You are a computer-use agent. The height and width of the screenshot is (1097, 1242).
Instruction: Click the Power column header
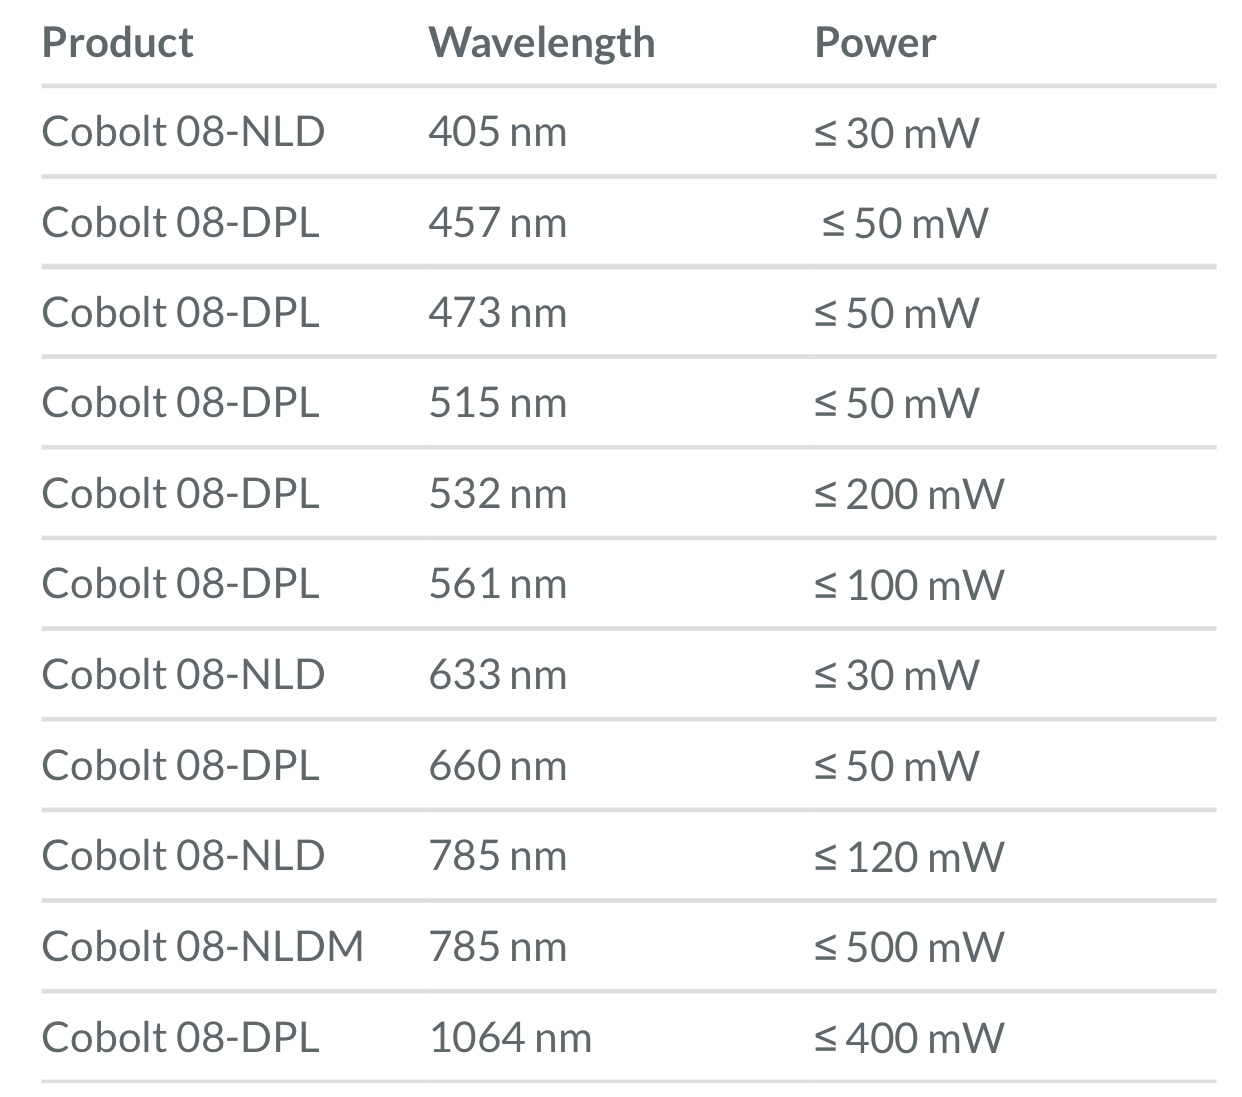875,42
